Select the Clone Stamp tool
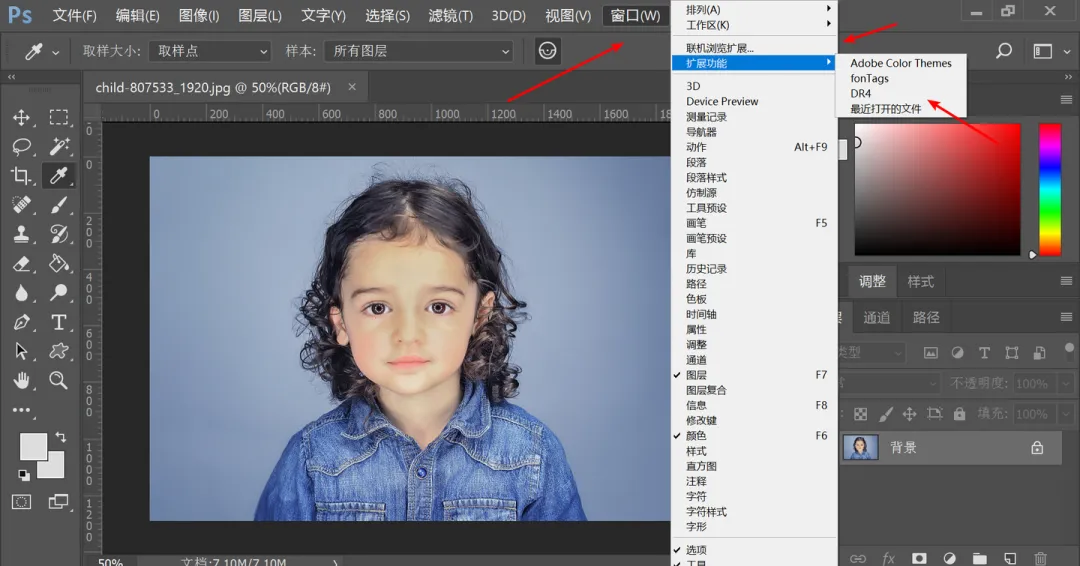The image size is (1080, 566). (x=21, y=234)
